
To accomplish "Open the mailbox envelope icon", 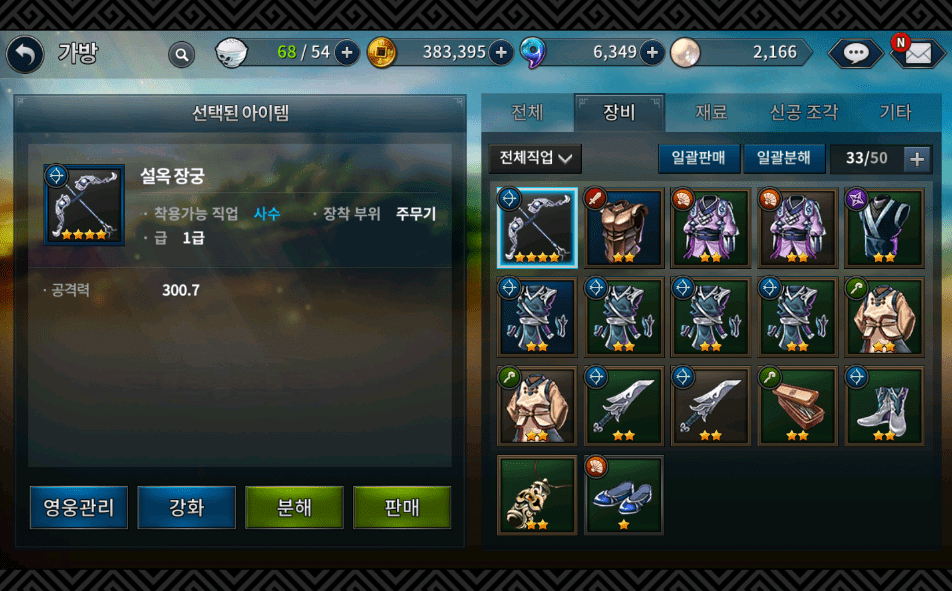I will (x=917, y=53).
